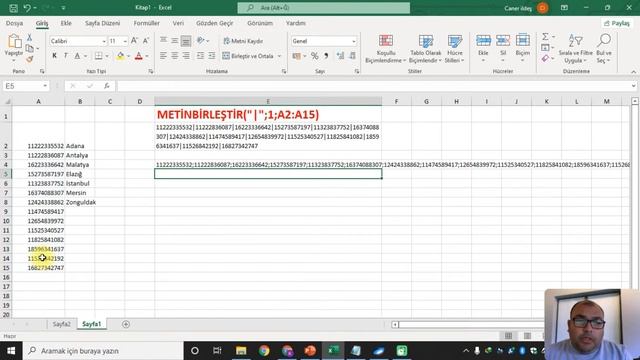Open the fill color dropdown arrow
The image size is (640, 360).
(128, 56)
